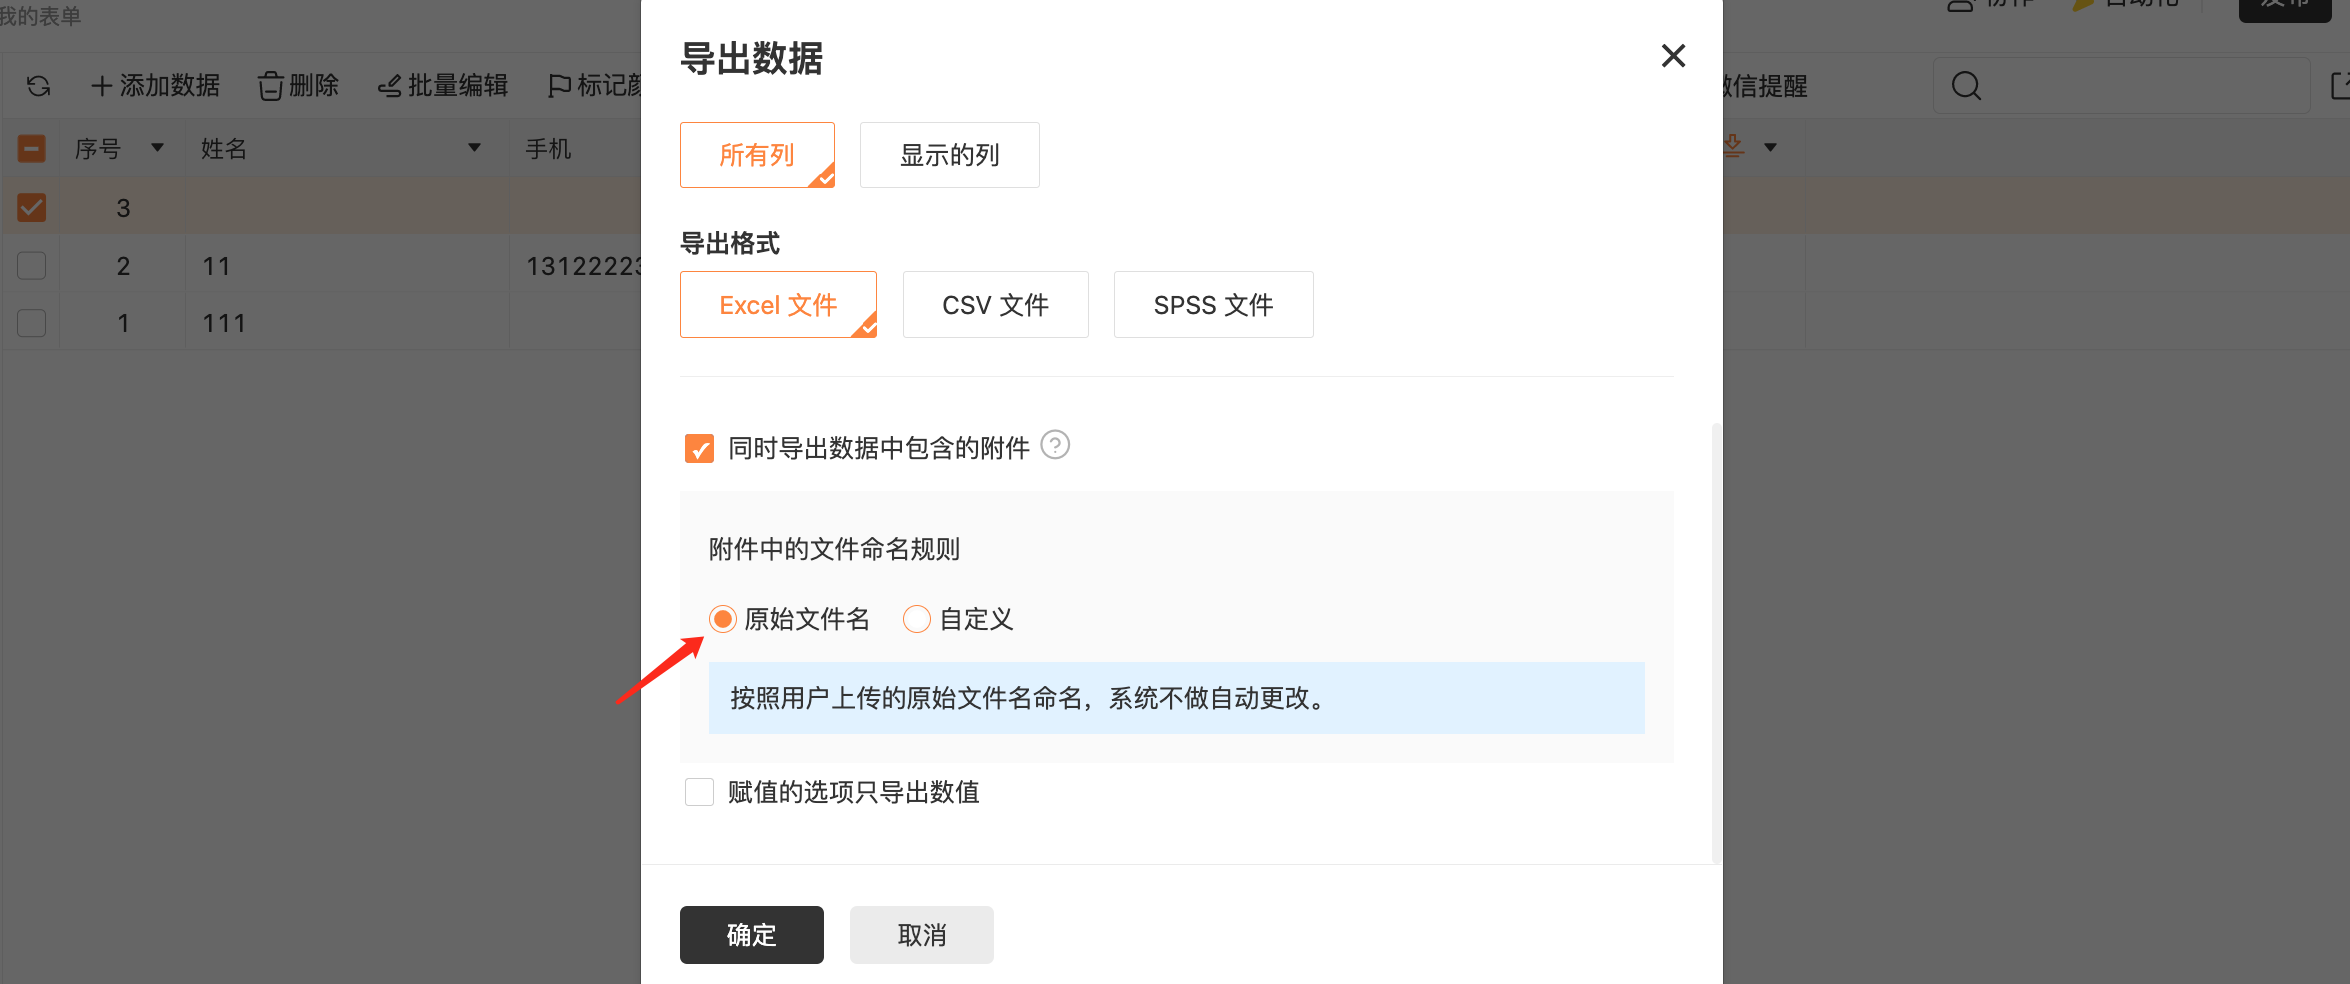Click the batch edit pencil icon
This screenshot has height=984, width=2350.
pyautogui.click(x=389, y=87)
